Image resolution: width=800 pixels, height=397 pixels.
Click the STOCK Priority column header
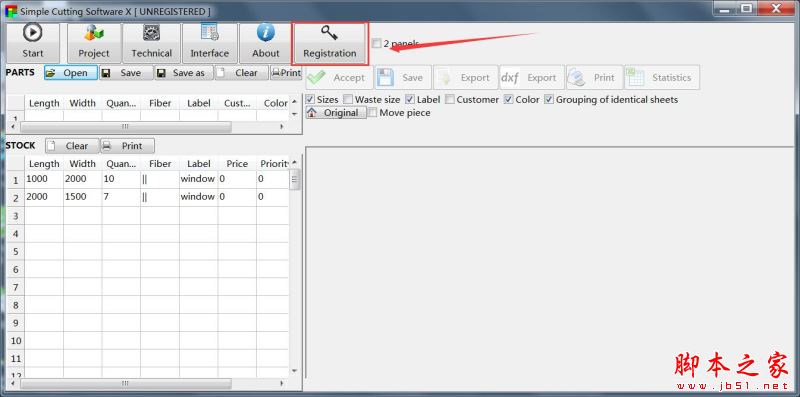coord(273,164)
